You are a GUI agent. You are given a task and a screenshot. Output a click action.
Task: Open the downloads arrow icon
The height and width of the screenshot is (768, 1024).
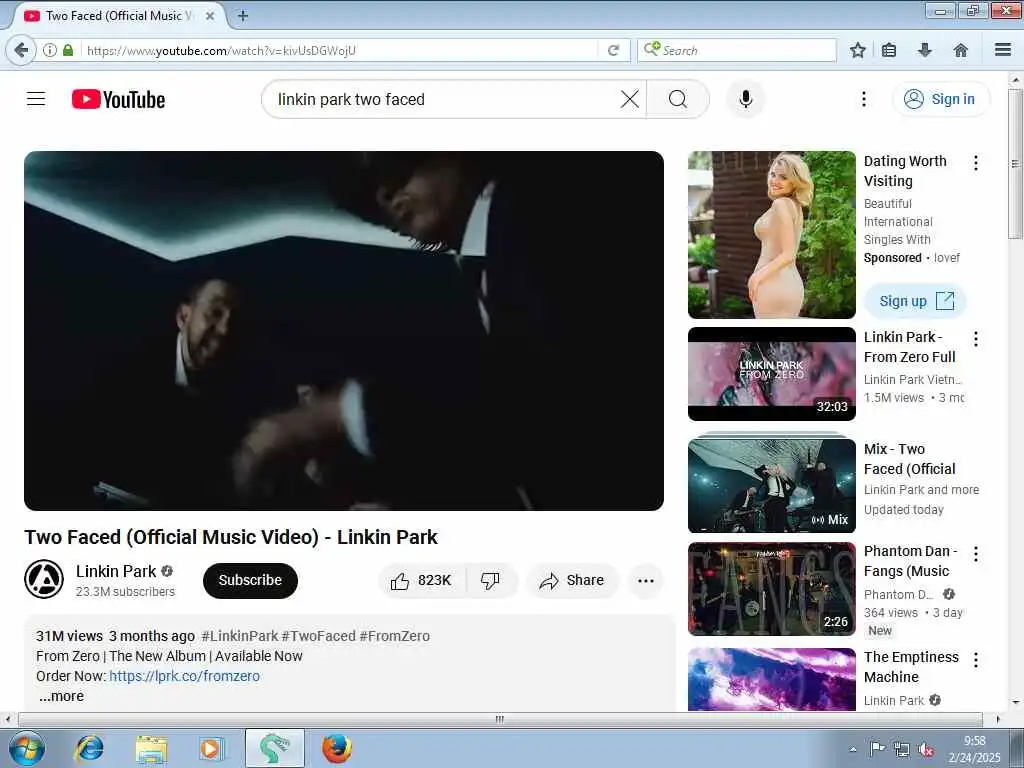click(x=924, y=50)
